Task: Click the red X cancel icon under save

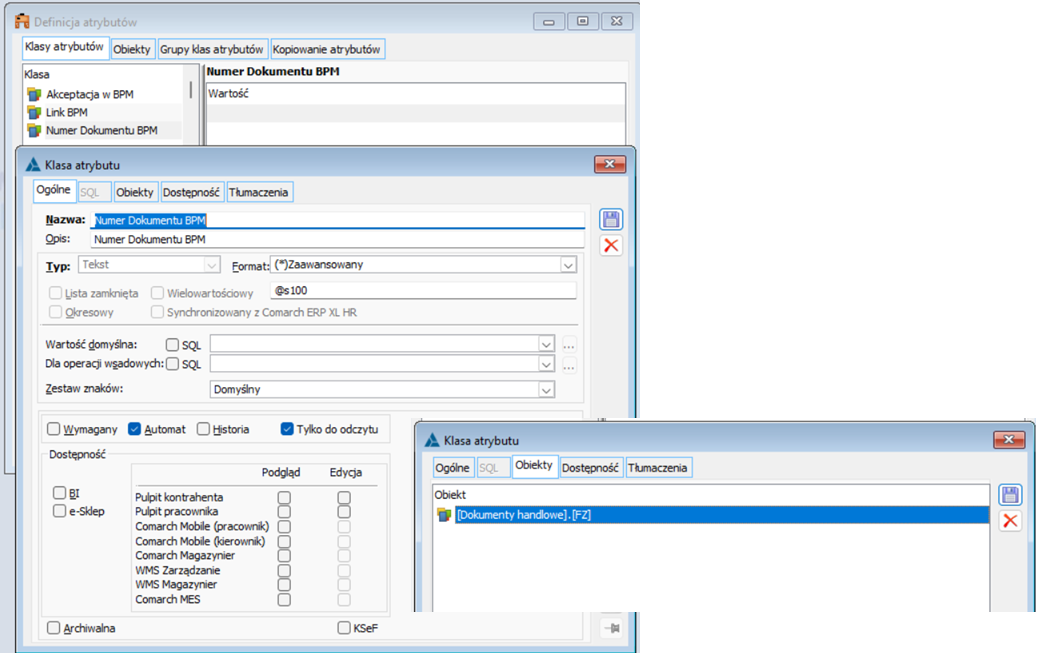Action: [611, 246]
